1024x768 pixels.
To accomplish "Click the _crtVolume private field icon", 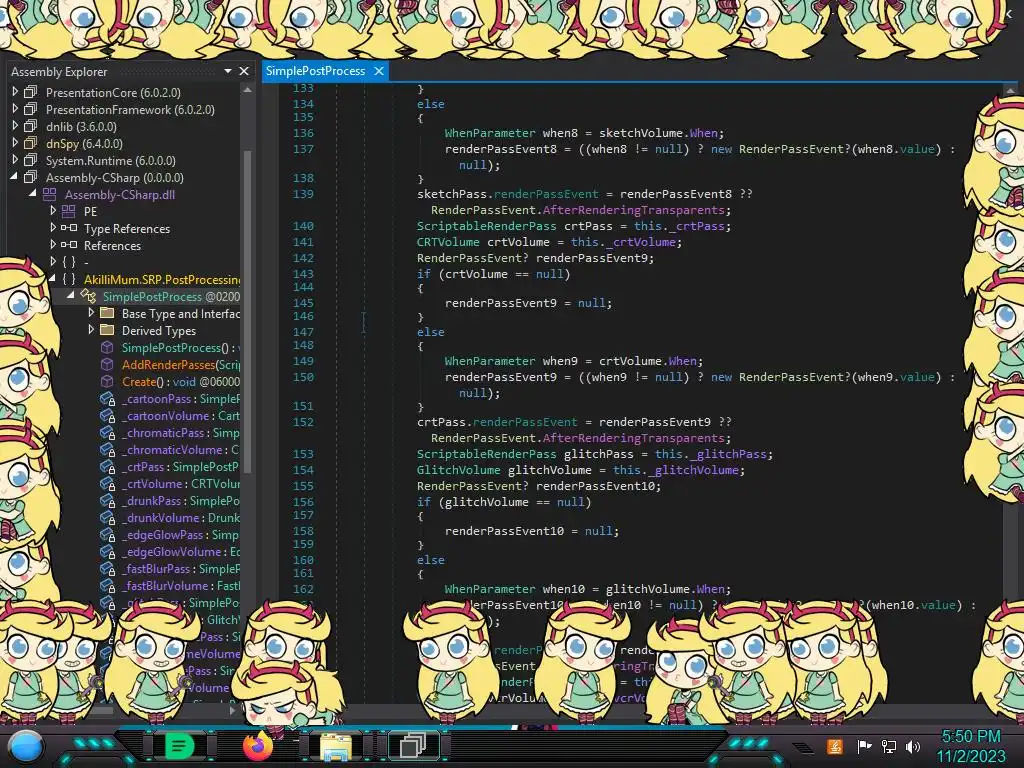I will (108, 484).
